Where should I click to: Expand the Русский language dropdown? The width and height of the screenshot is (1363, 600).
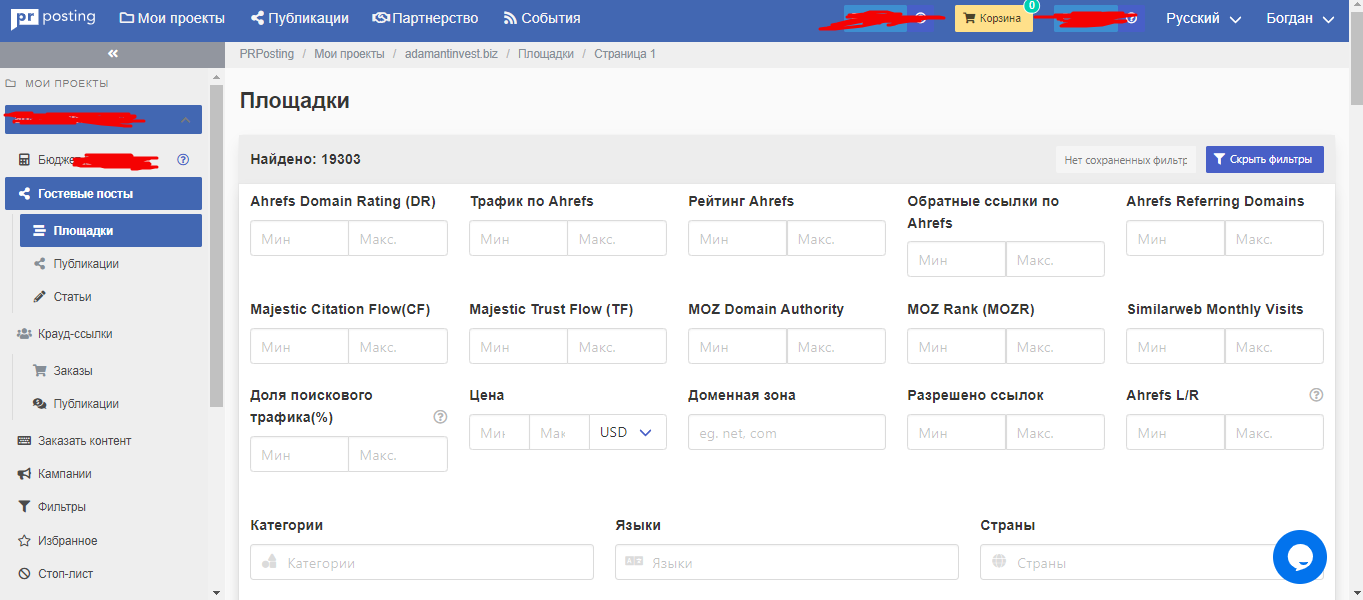[1203, 18]
